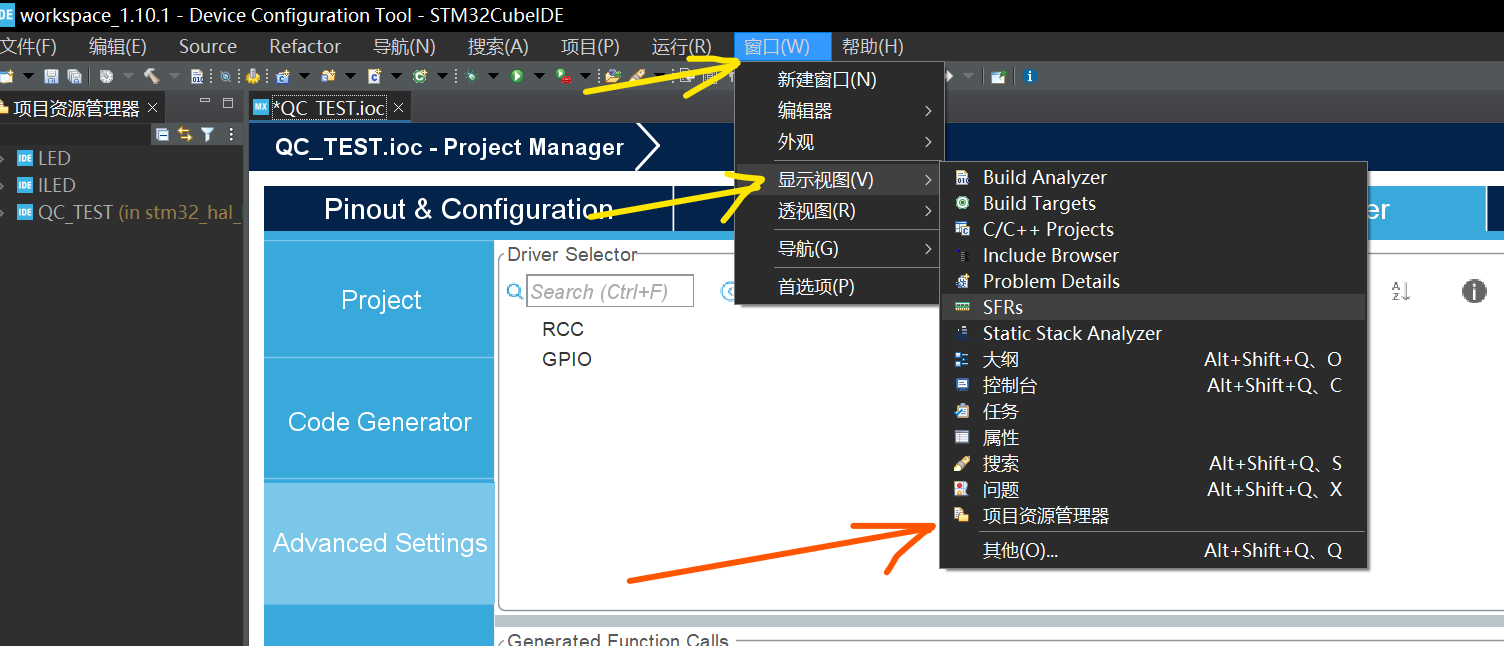Image resolution: width=1504 pixels, height=646 pixels.
Task: Switch to the Pinout & Configuration tab
Action: click(x=468, y=209)
